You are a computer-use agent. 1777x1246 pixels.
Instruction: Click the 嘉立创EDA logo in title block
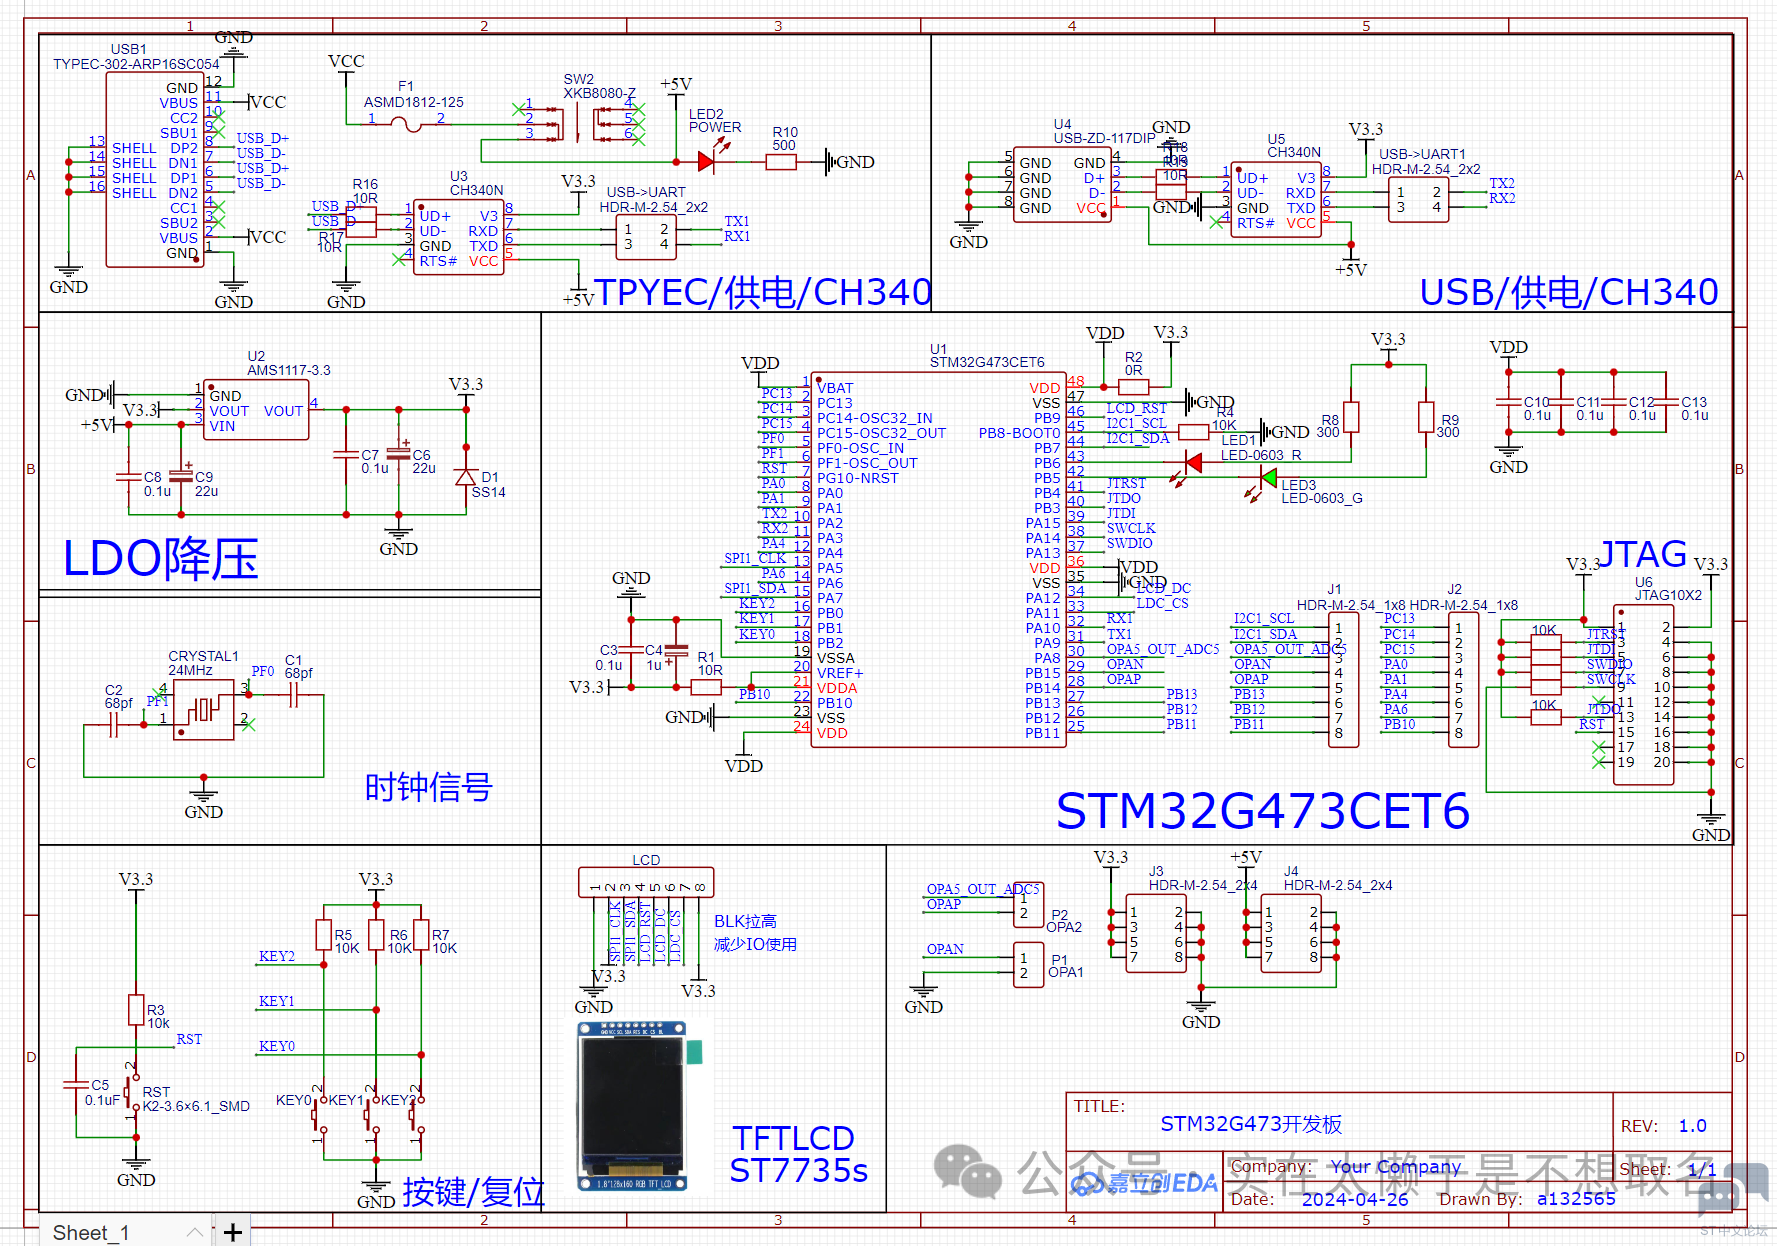[x=1145, y=1184]
